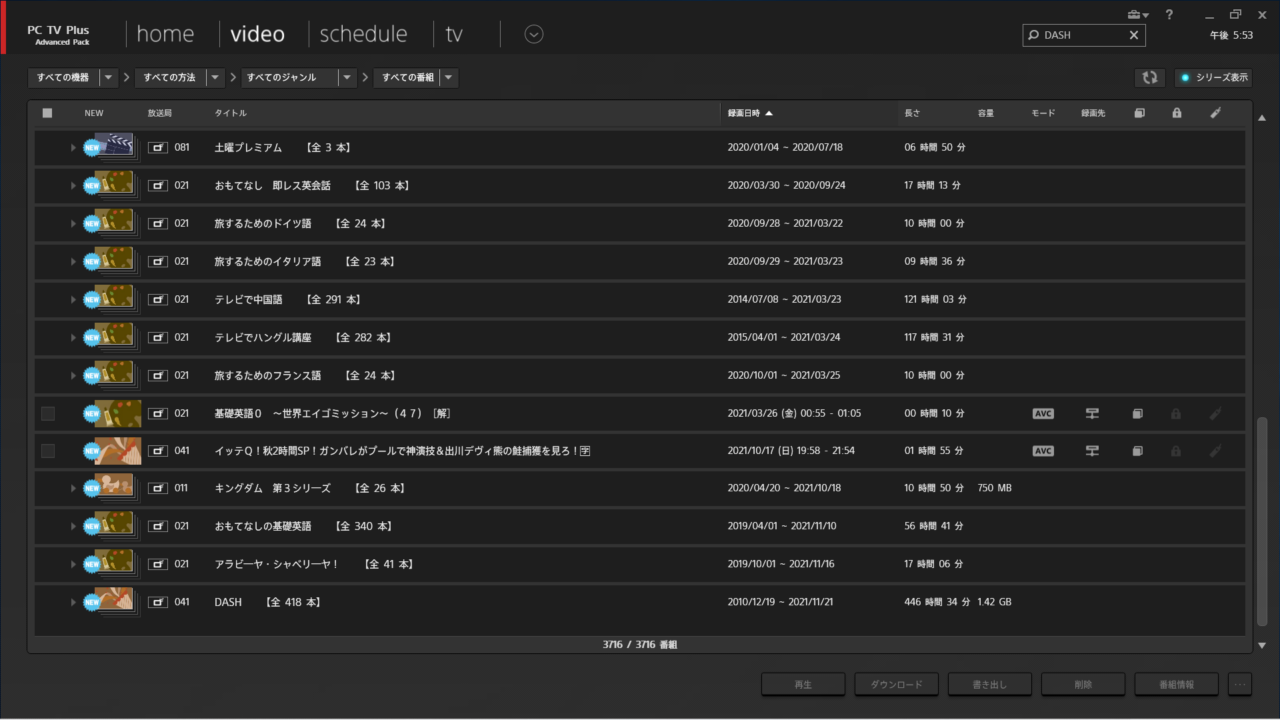Check the box for 基礎英語0 recording
The width and height of the screenshot is (1280, 720).
point(47,413)
